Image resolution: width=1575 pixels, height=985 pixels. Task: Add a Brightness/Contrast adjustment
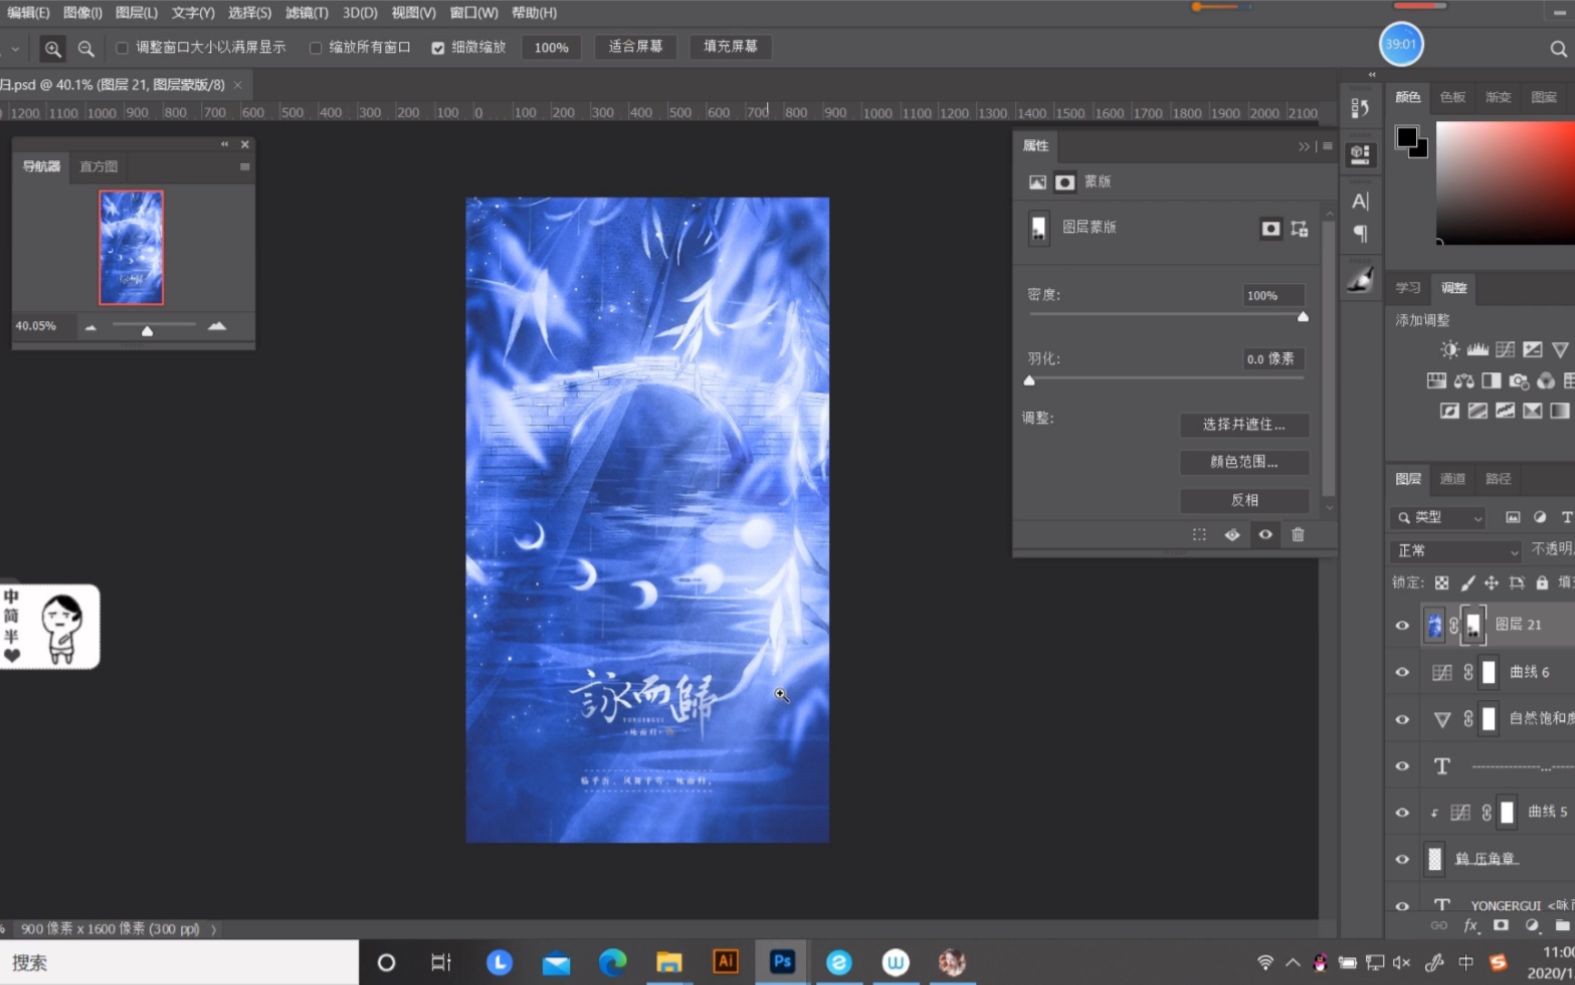[x=1449, y=349]
